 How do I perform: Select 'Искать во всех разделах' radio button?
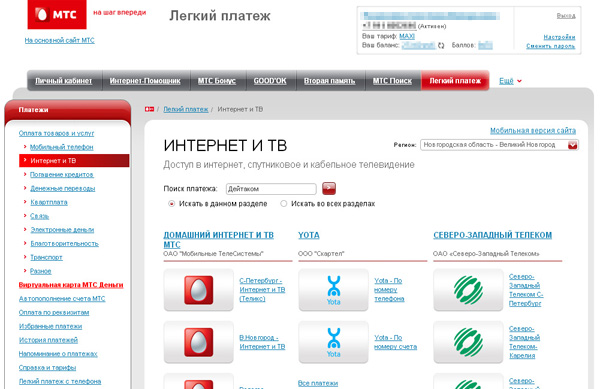(284, 204)
